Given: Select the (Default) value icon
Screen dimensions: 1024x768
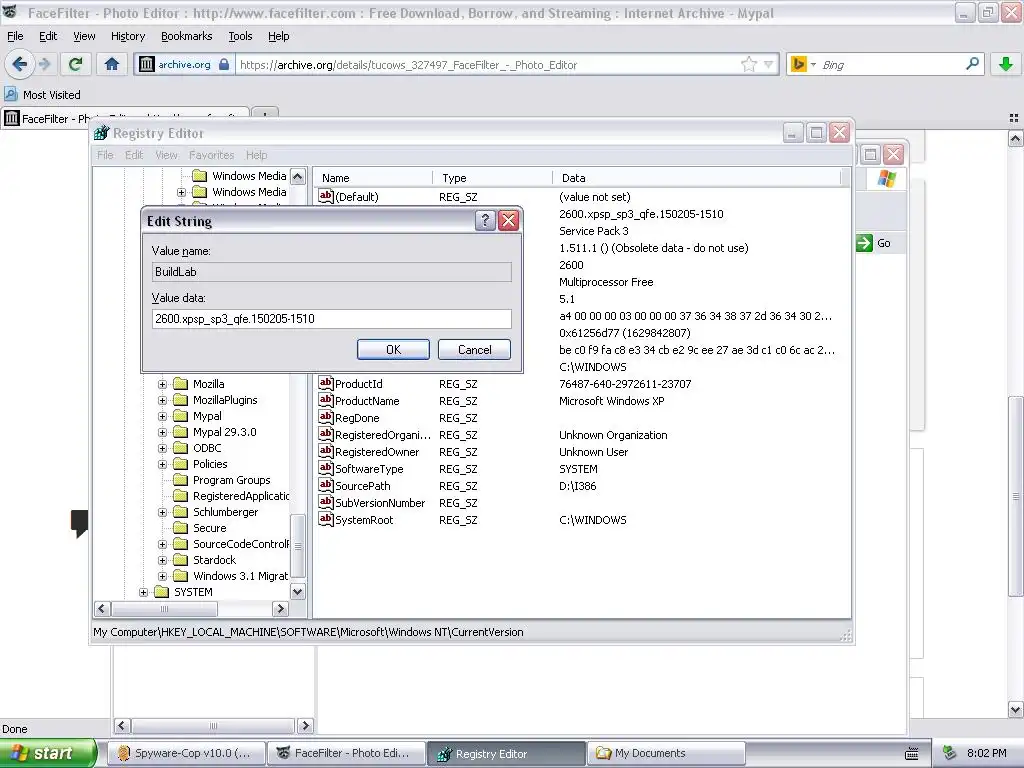Looking at the screenshot, I should pos(326,196).
